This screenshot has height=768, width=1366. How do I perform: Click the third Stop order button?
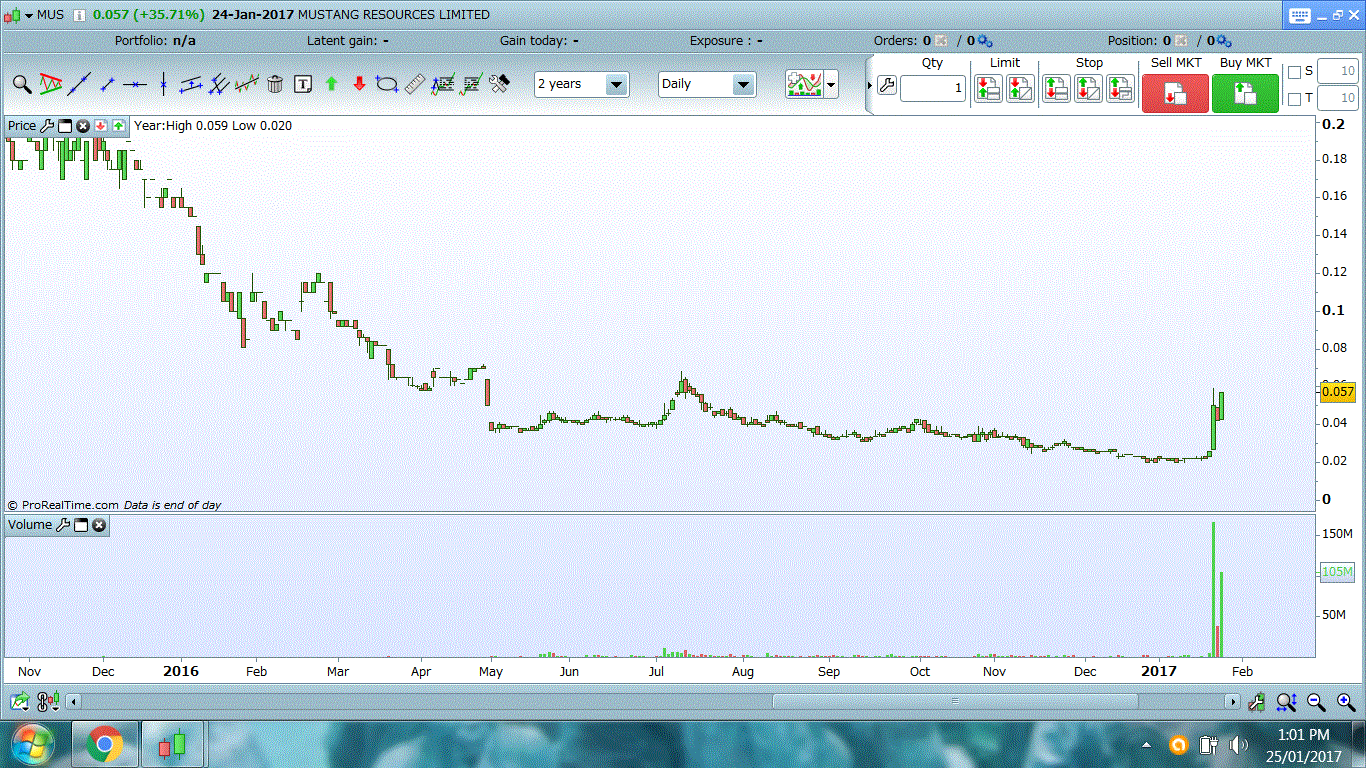(1120, 88)
